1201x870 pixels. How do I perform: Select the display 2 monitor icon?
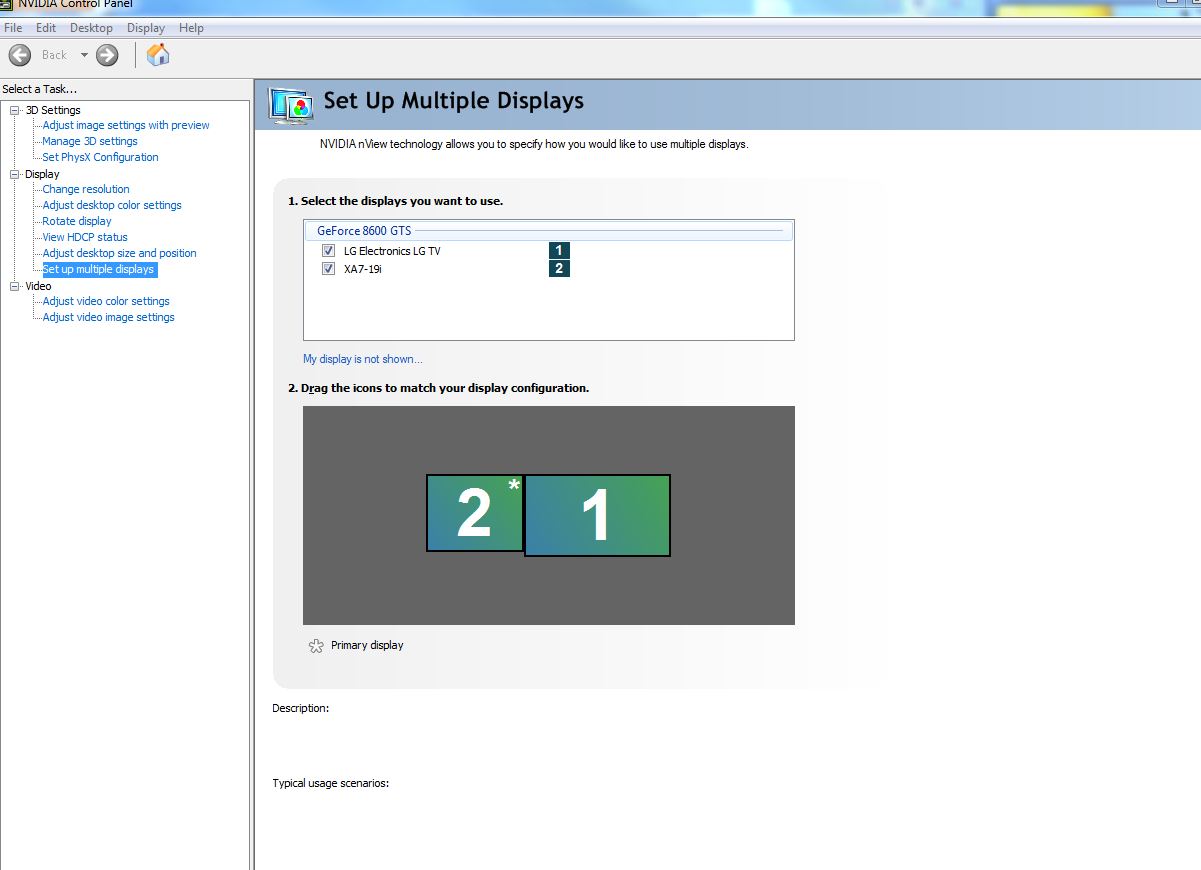pyautogui.click(x=475, y=513)
